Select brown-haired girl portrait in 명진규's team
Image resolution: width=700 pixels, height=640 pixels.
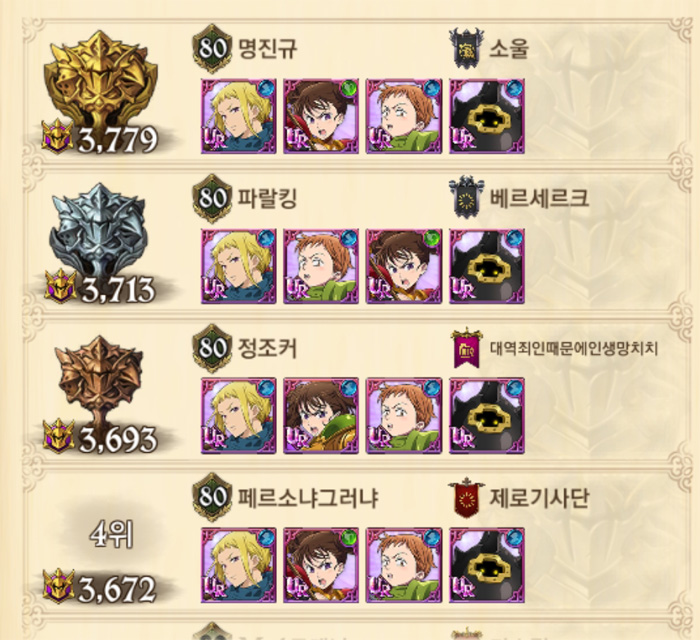(x=321, y=116)
